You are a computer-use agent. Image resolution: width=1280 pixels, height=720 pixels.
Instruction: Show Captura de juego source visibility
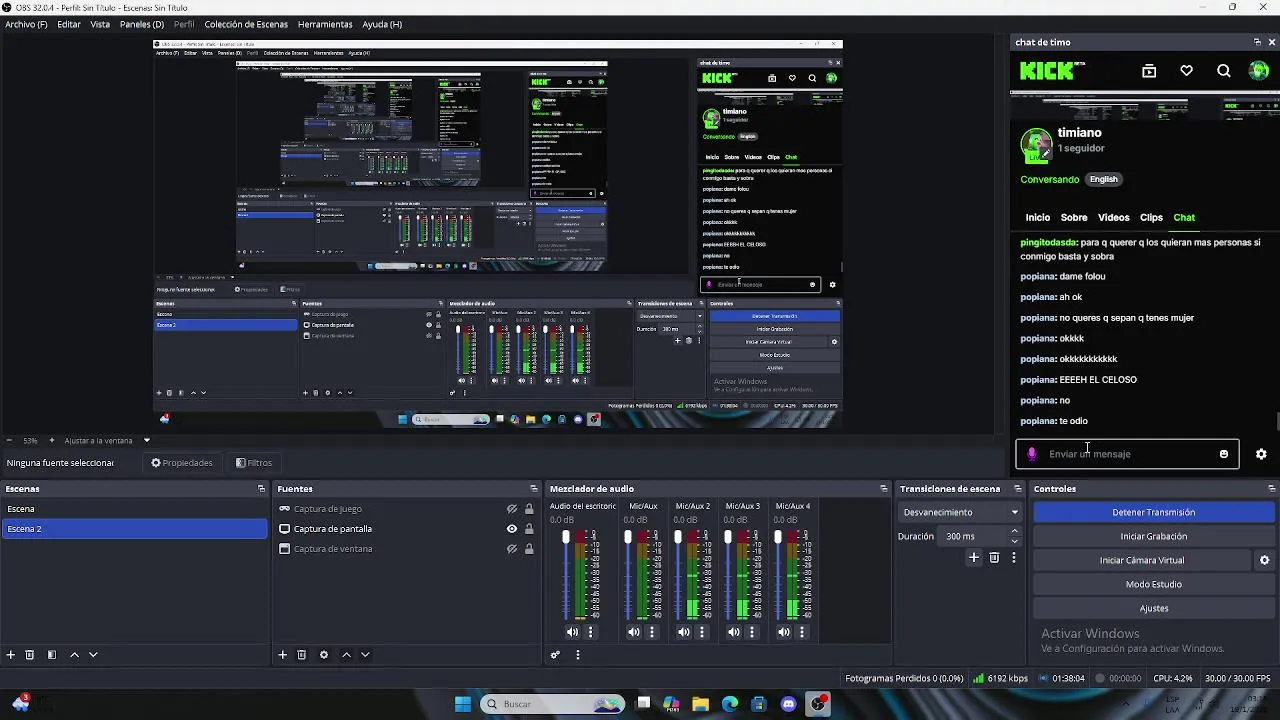pyautogui.click(x=512, y=509)
